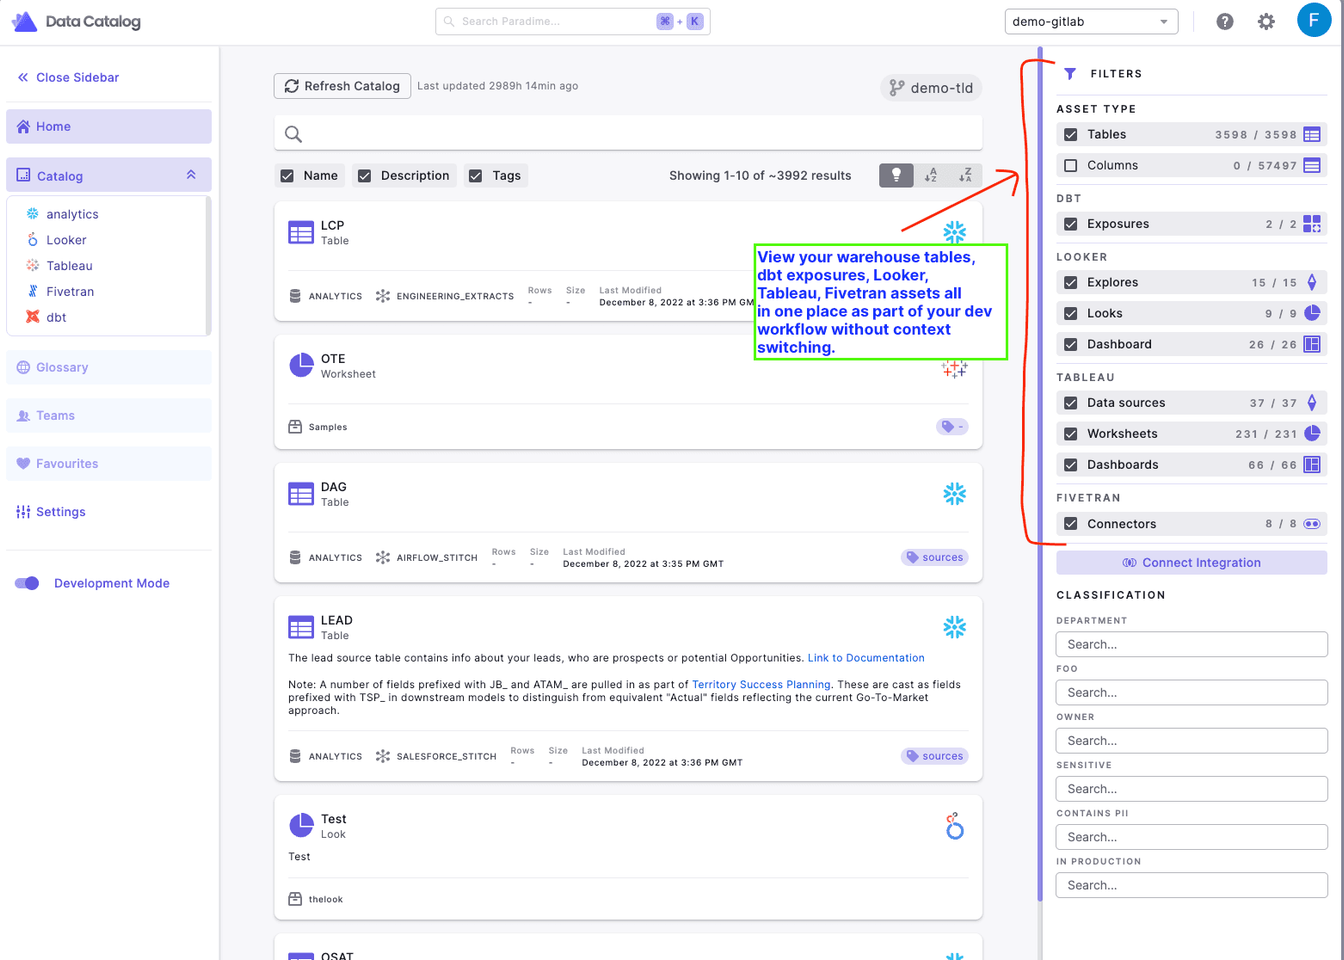Screen dimensions: 1344x960
Task: Uncheck the Explores filter checkbox
Action: (x=1071, y=282)
